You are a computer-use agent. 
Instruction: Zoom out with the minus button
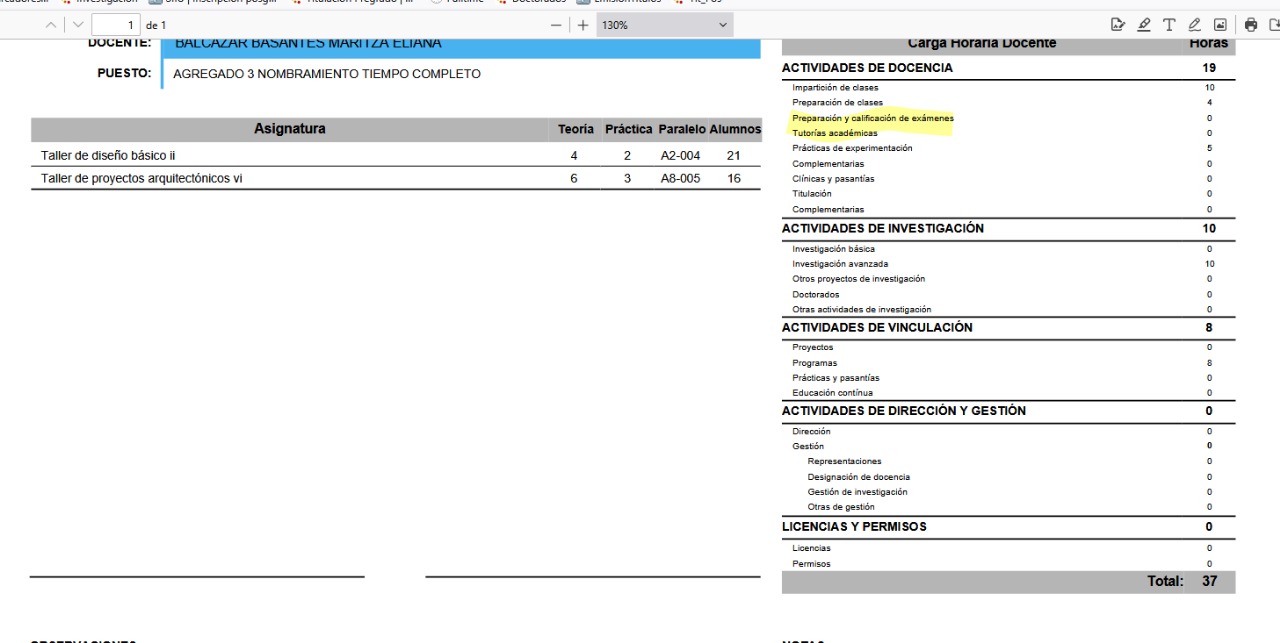coord(557,25)
